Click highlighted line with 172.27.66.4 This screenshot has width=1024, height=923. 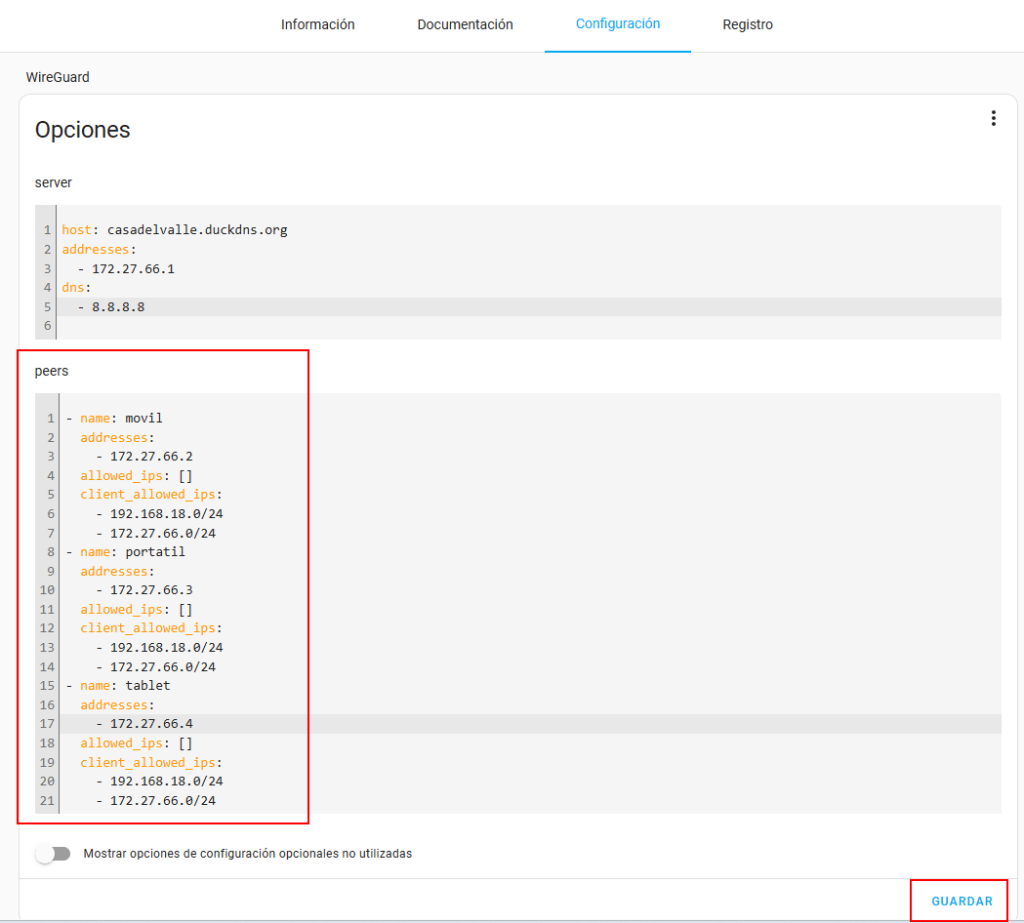(x=150, y=724)
